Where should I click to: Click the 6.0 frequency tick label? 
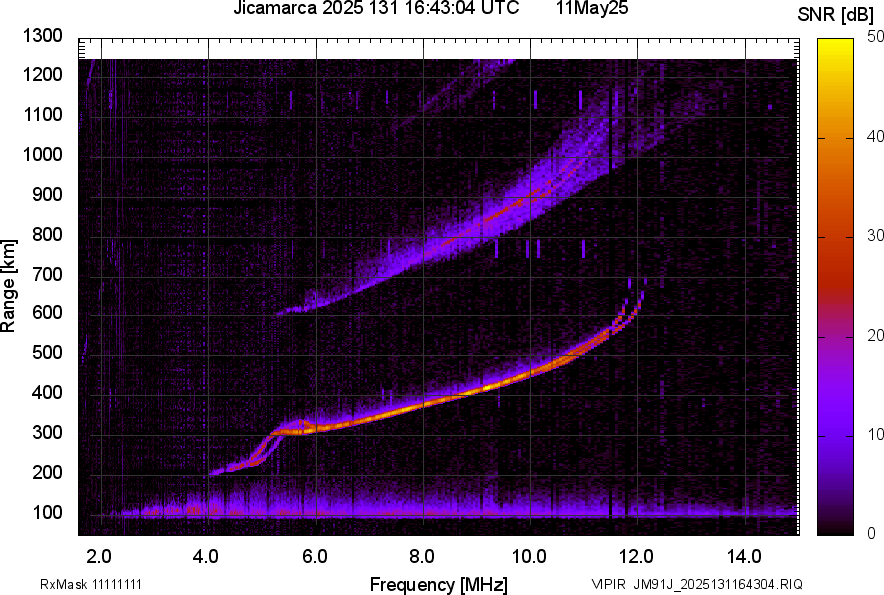click(315, 557)
